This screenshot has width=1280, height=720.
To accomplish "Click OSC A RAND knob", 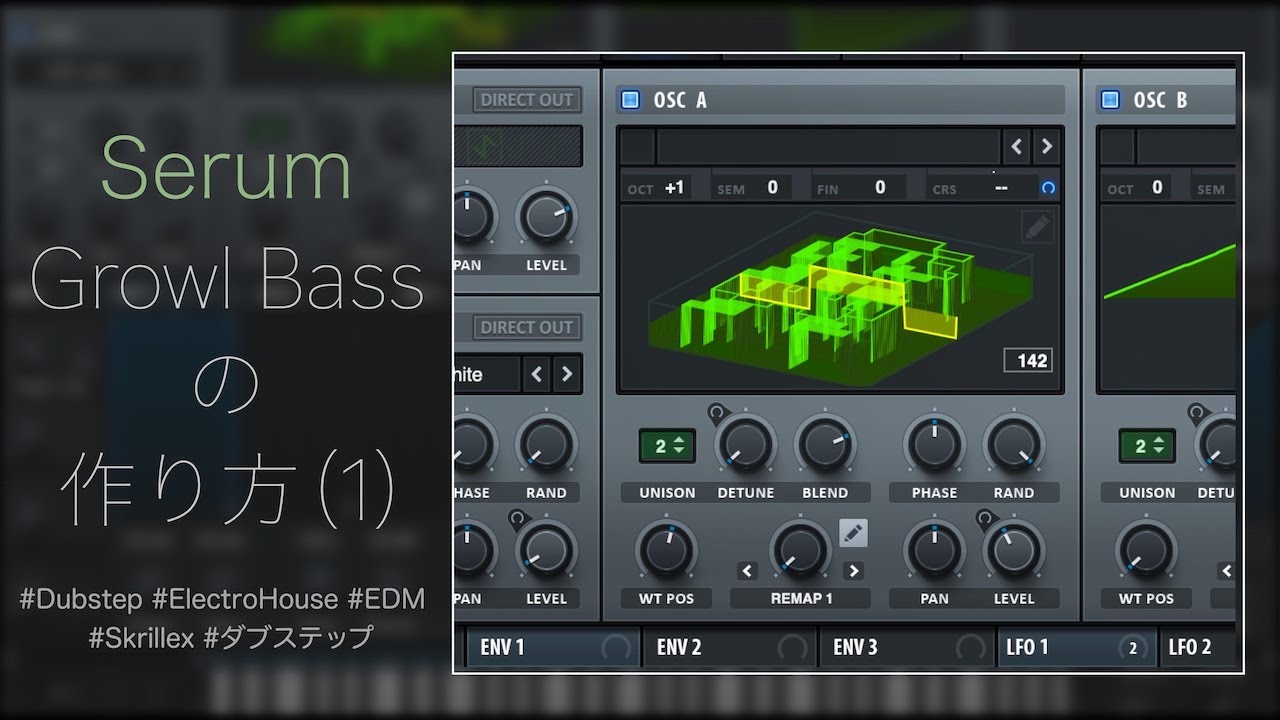I will click(x=1013, y=445).
